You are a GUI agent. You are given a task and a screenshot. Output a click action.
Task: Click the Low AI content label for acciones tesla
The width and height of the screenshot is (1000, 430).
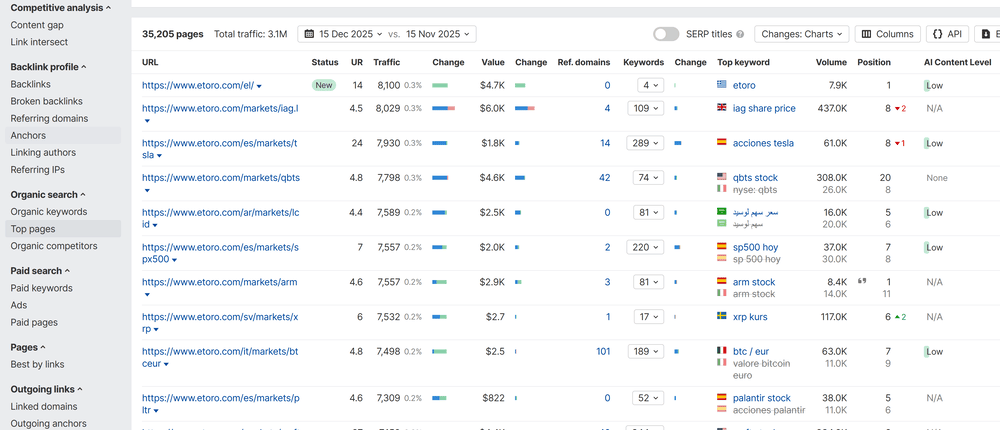tap(934, 143)
